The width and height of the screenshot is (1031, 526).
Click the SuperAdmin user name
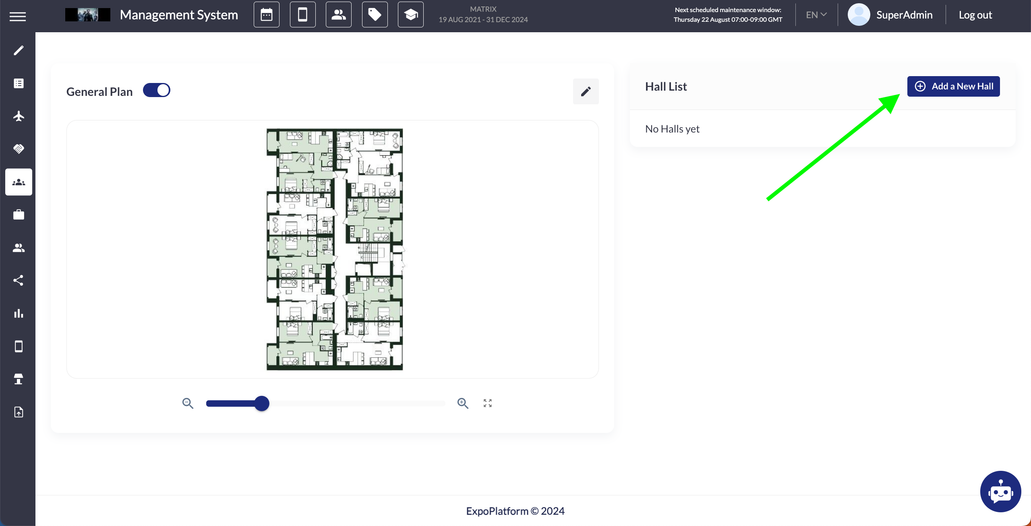click(x=904, y=15)
